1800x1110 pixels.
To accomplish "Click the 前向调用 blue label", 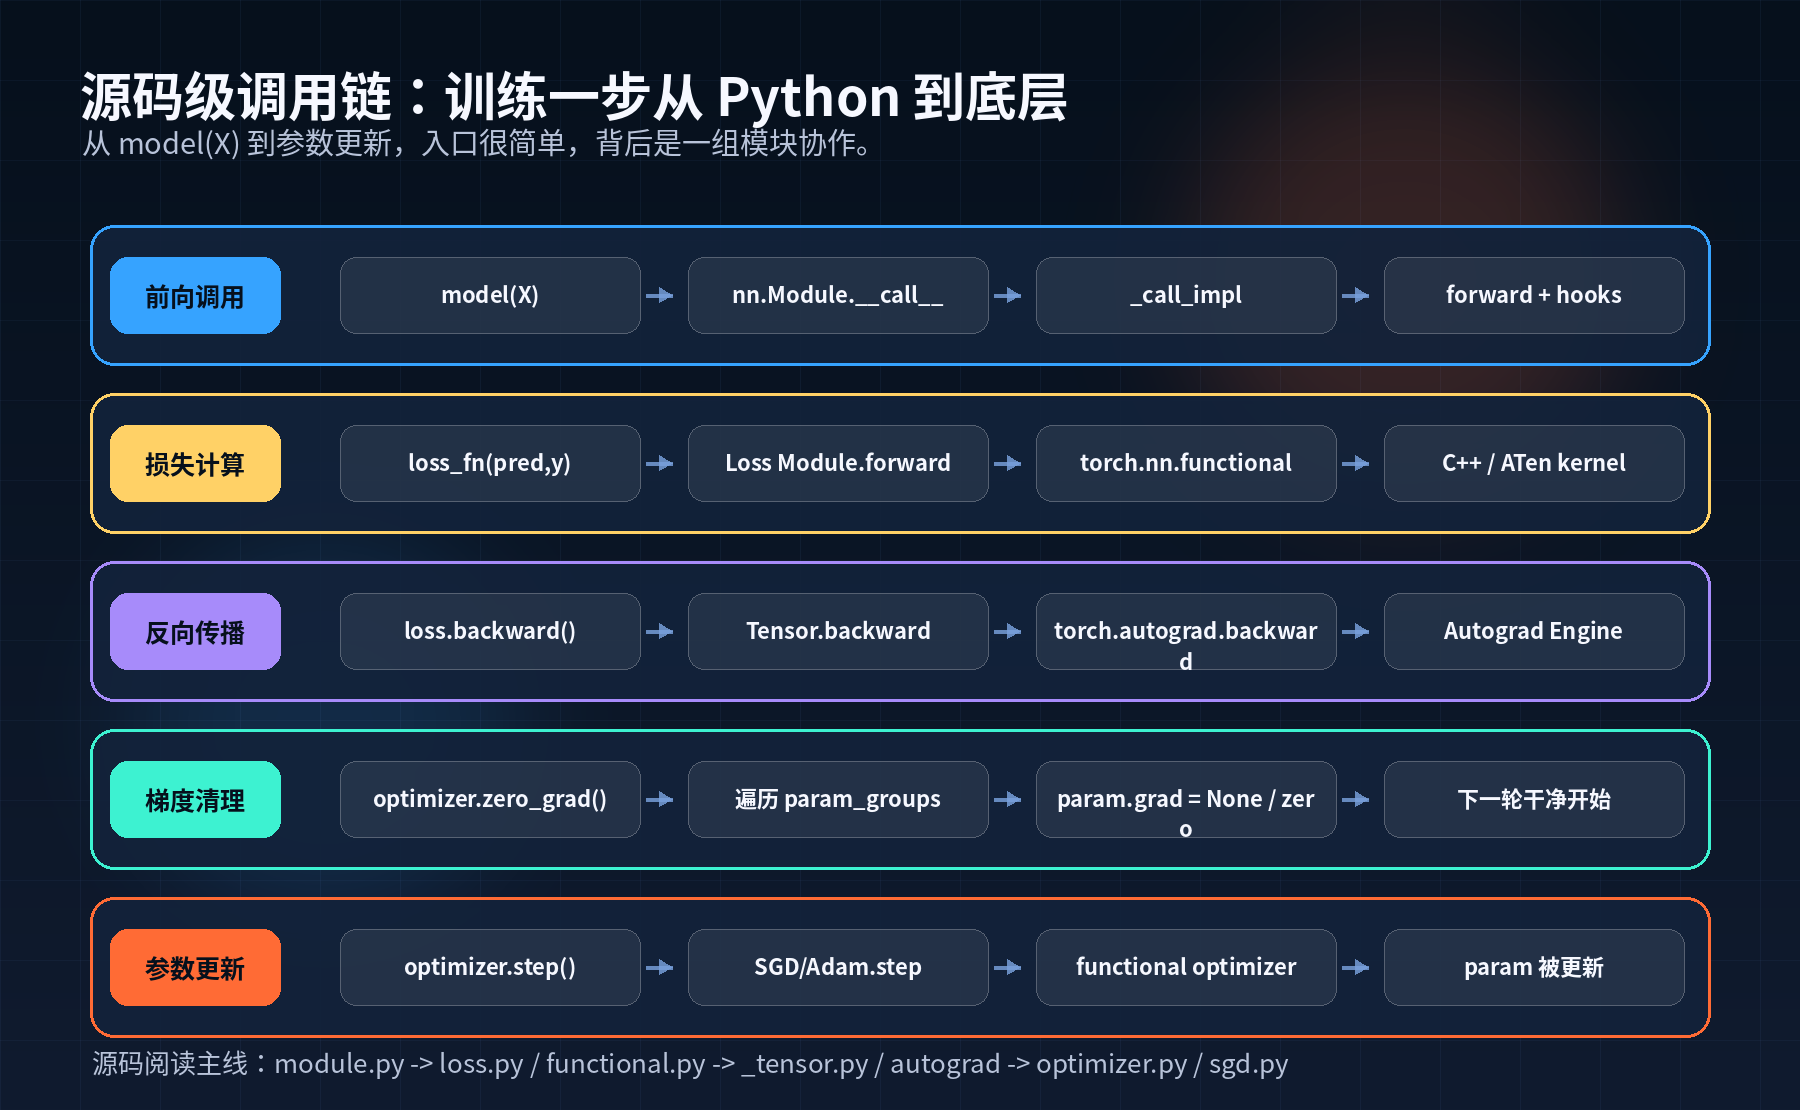I will pyautogui.click(x=195, y=295).
